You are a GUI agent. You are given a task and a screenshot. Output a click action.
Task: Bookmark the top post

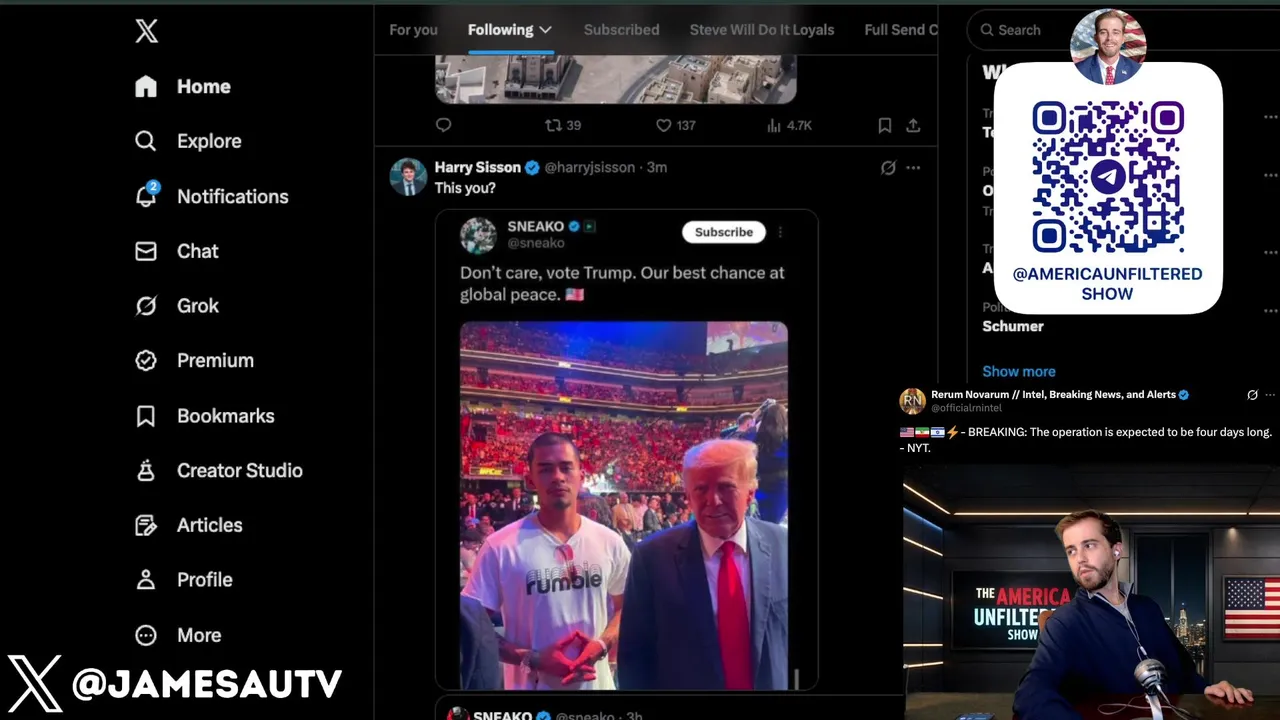(885, 125)
